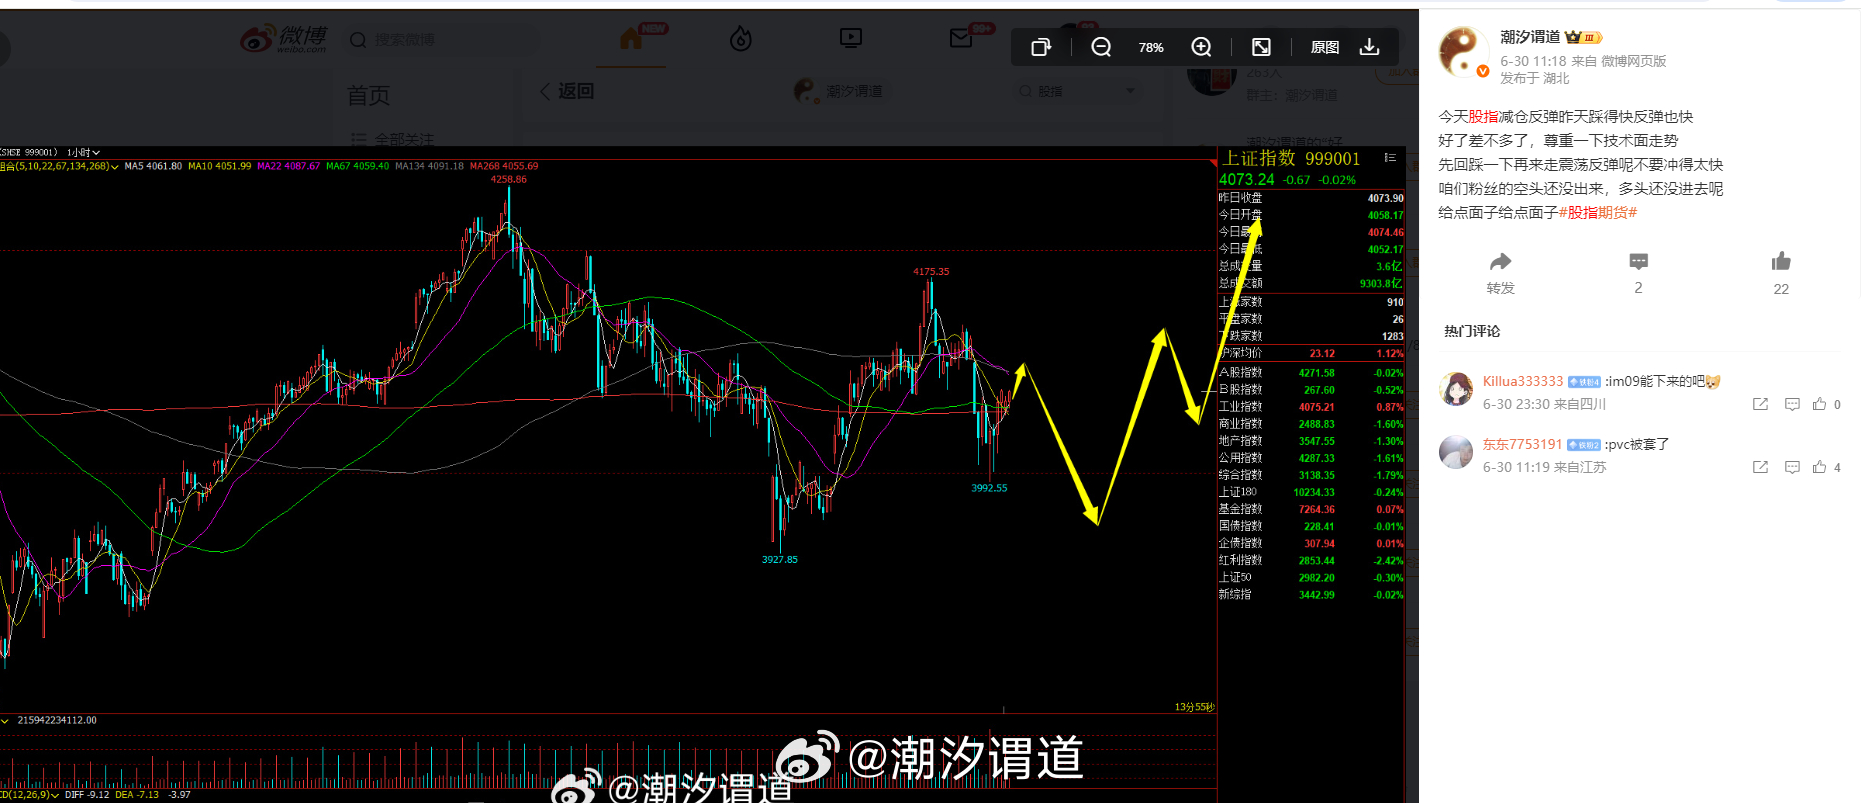Click the dimmed hot flame icon behind the viewer

740,38
